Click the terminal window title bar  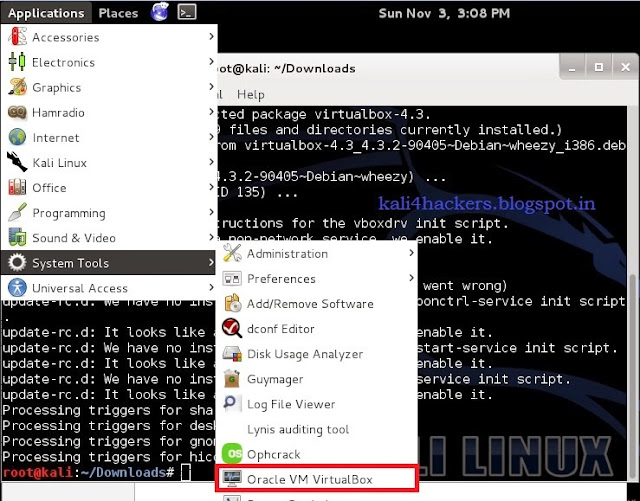click(x=388, y=68)
